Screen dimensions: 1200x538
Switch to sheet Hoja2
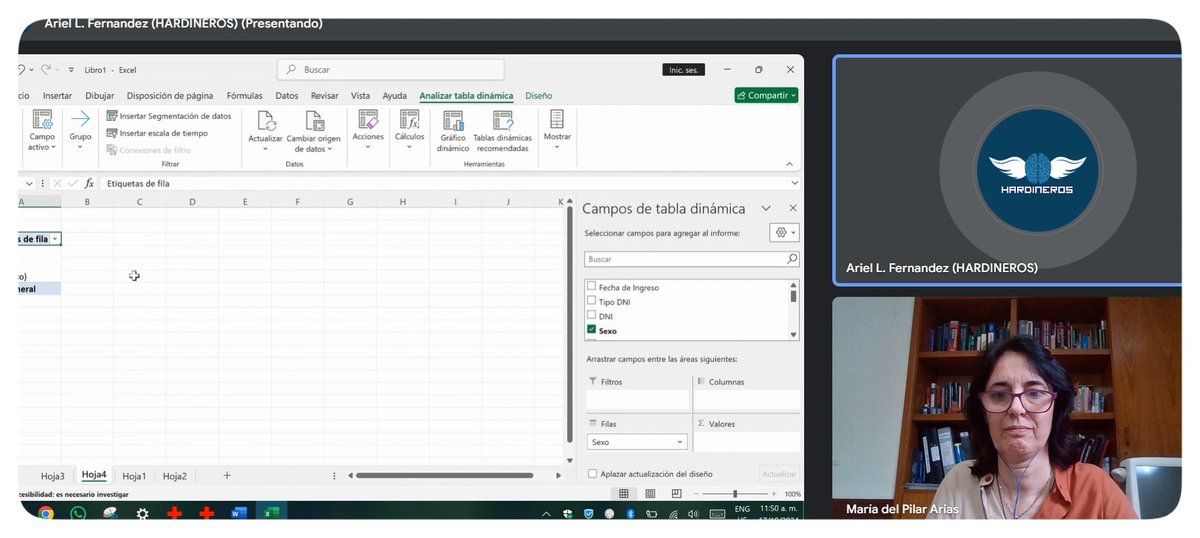(175, 476)
